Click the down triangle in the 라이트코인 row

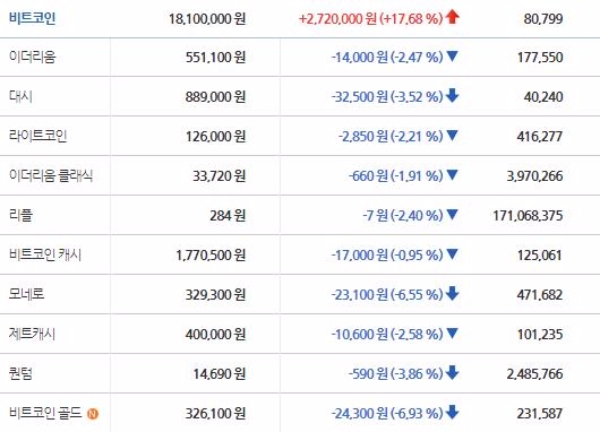453,135
